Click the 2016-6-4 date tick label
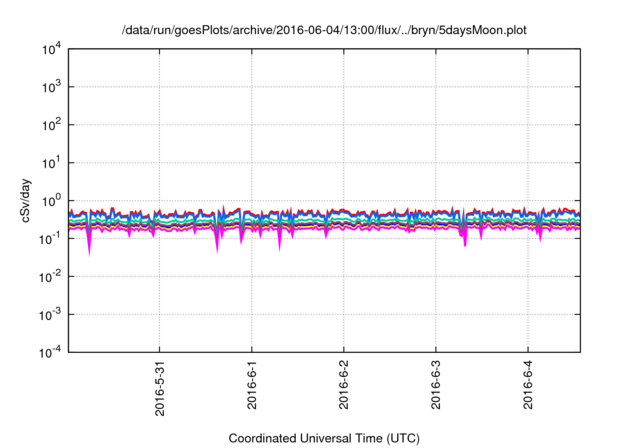Viewport: 640px width, 448px height. point(528,384)
